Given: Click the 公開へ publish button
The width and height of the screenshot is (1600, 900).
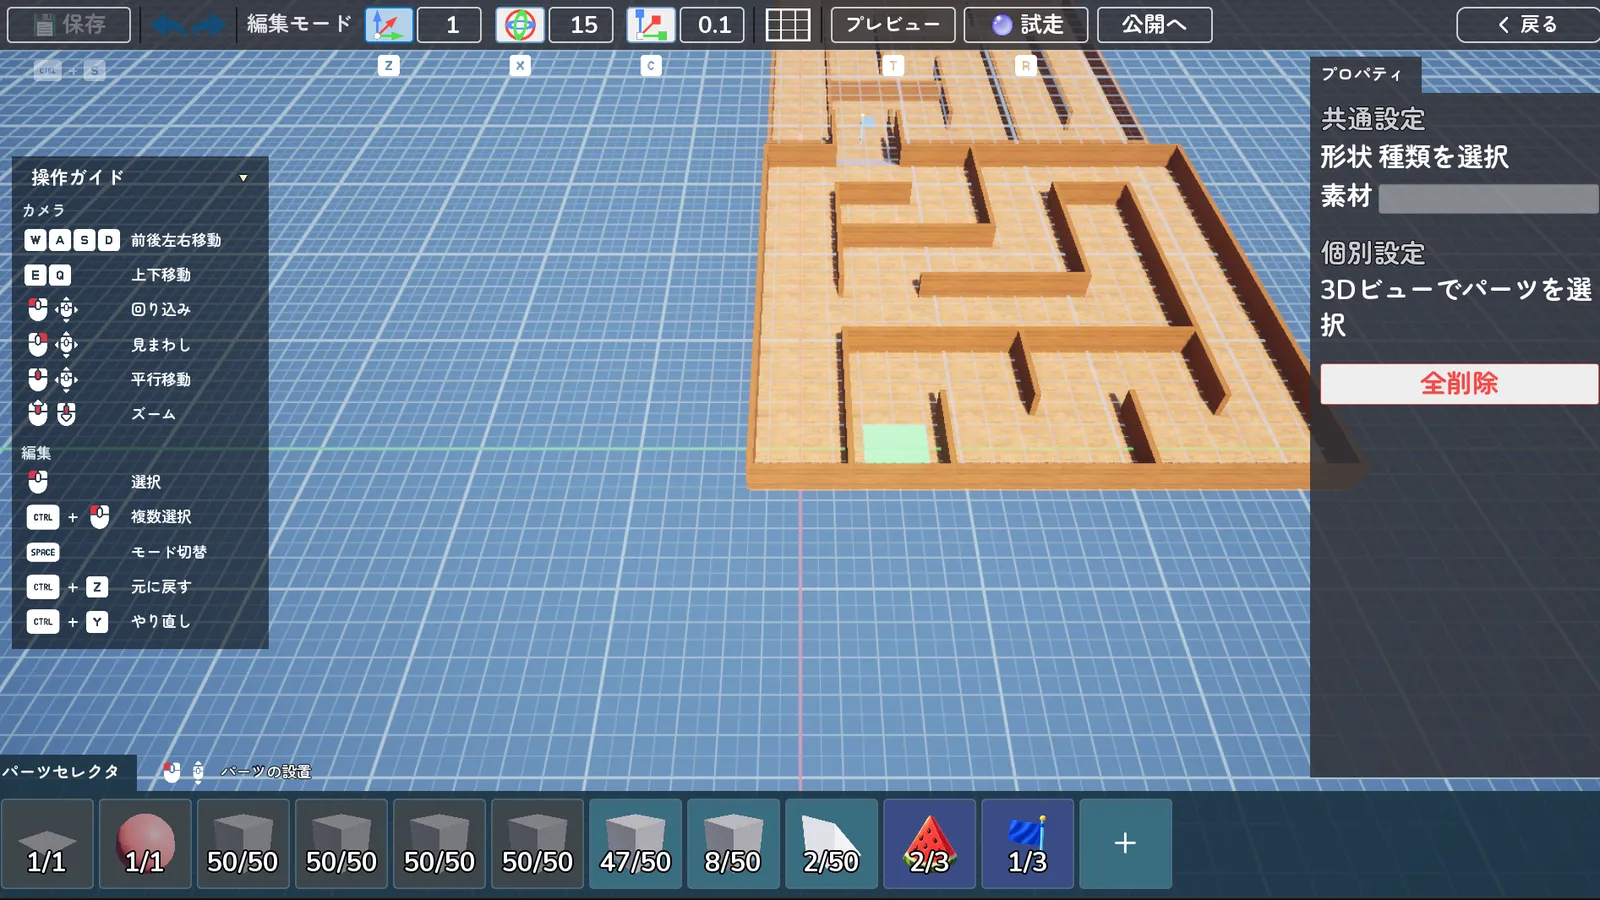Looking at the screenshot, I should tap(1155, 24).
